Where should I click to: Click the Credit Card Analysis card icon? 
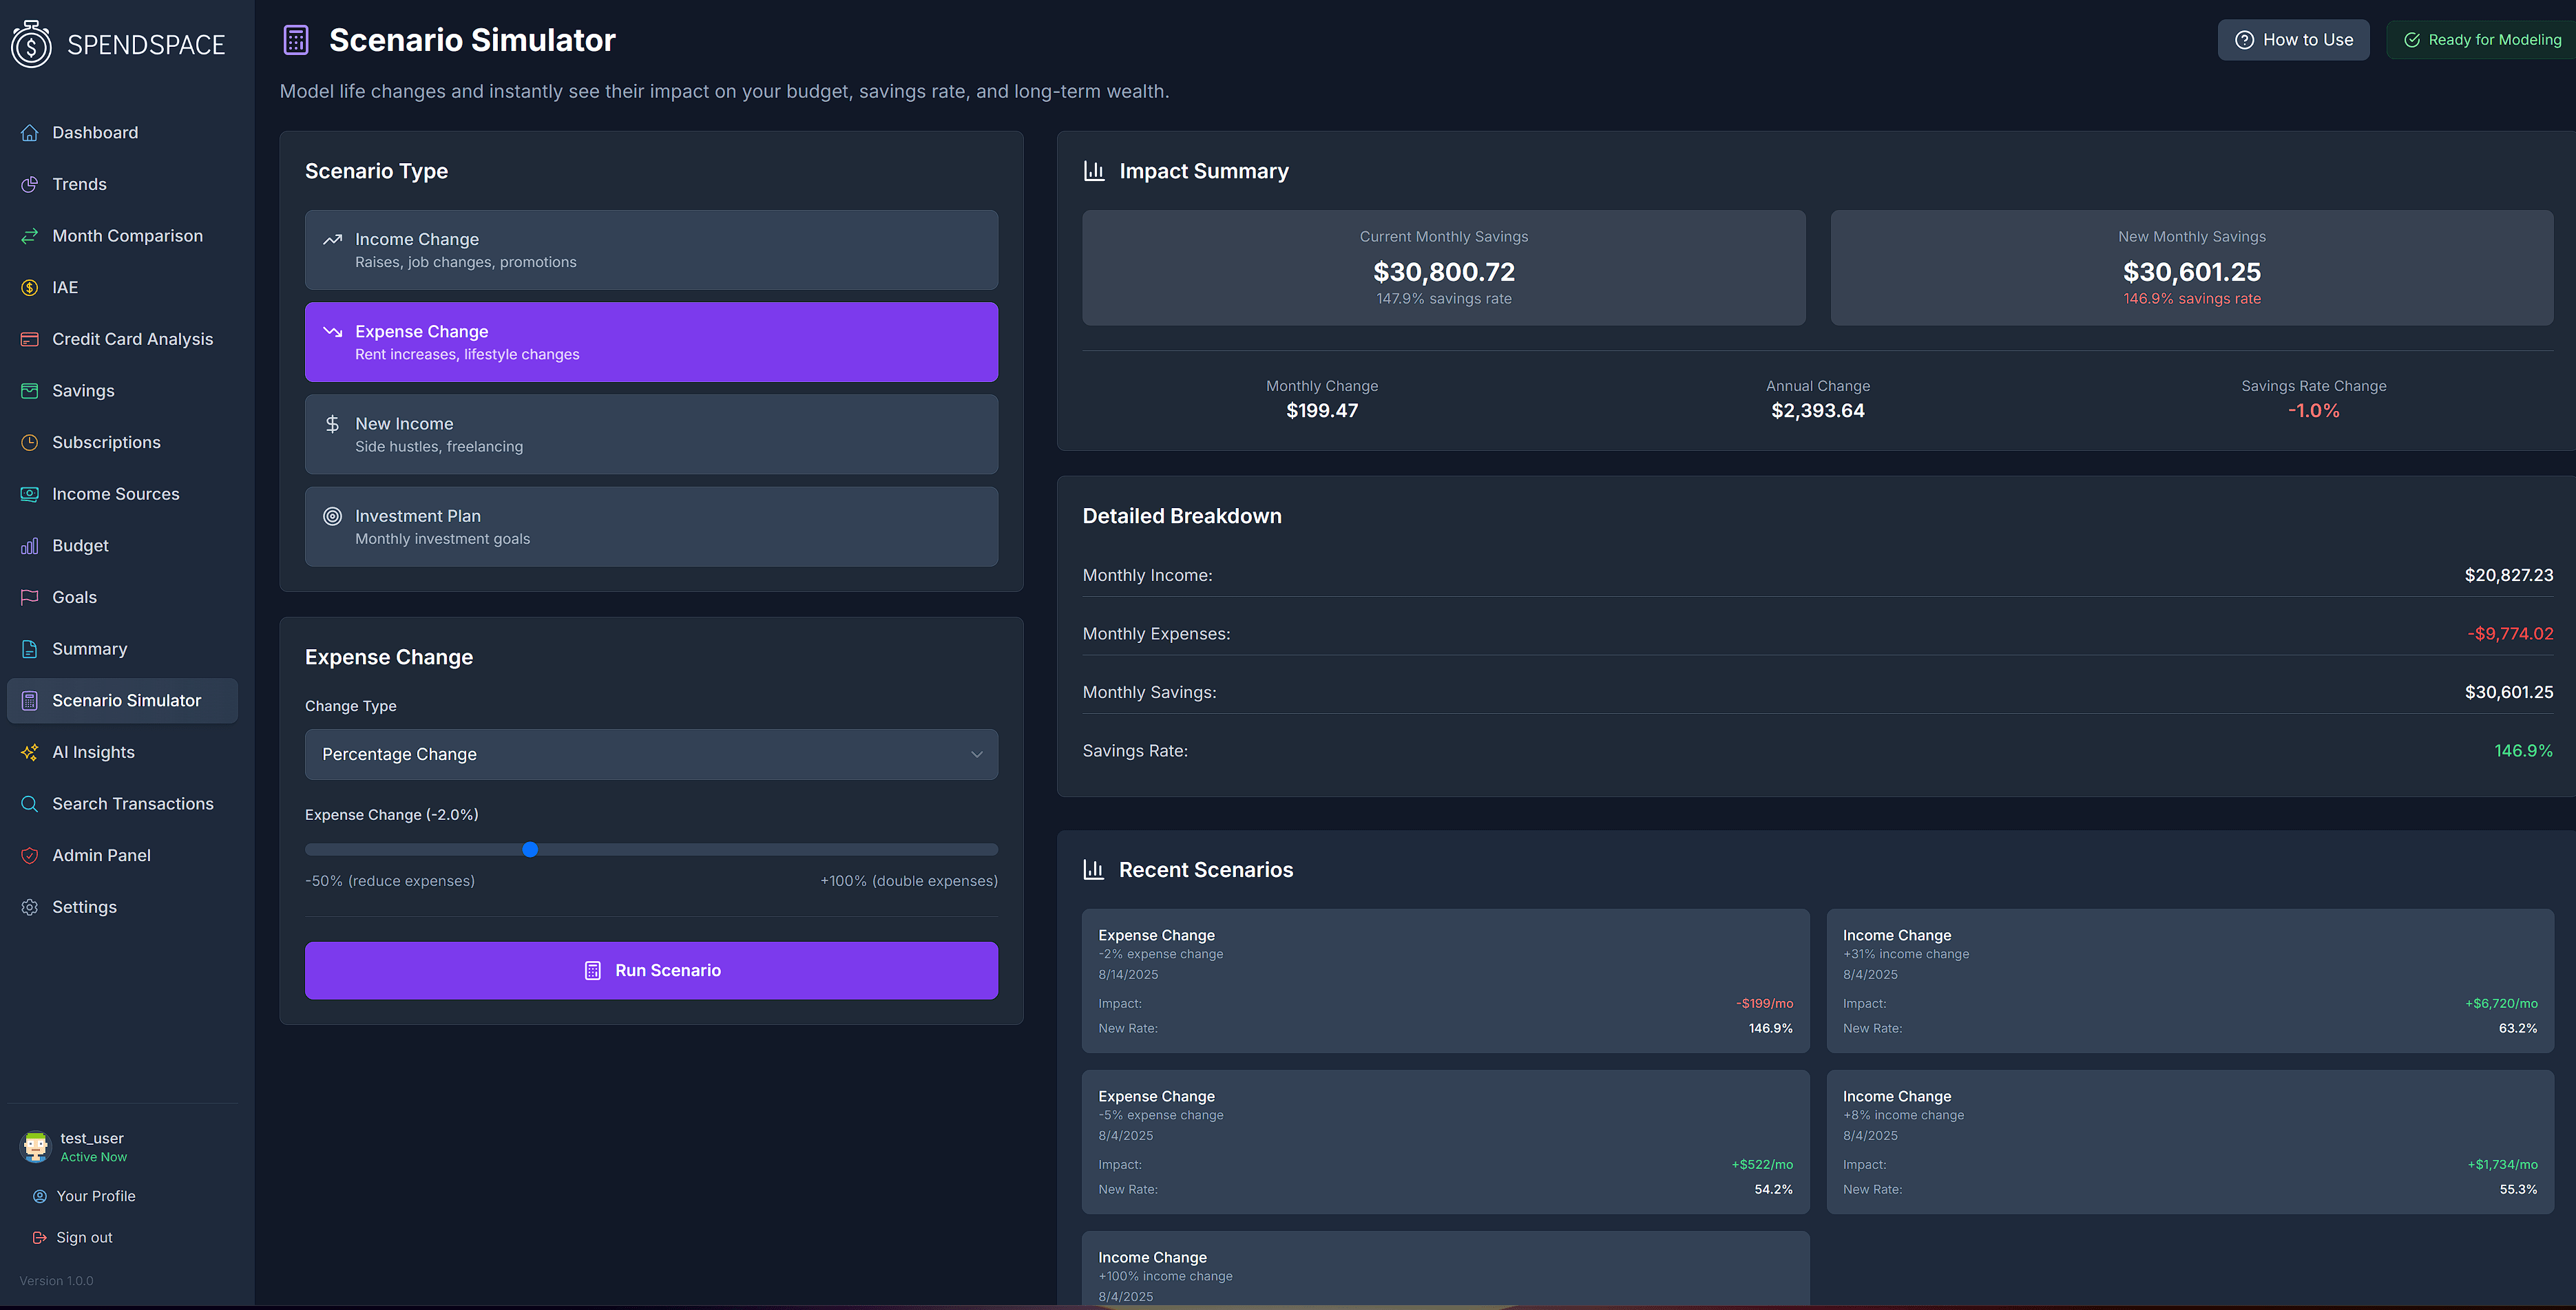point(30,339)
